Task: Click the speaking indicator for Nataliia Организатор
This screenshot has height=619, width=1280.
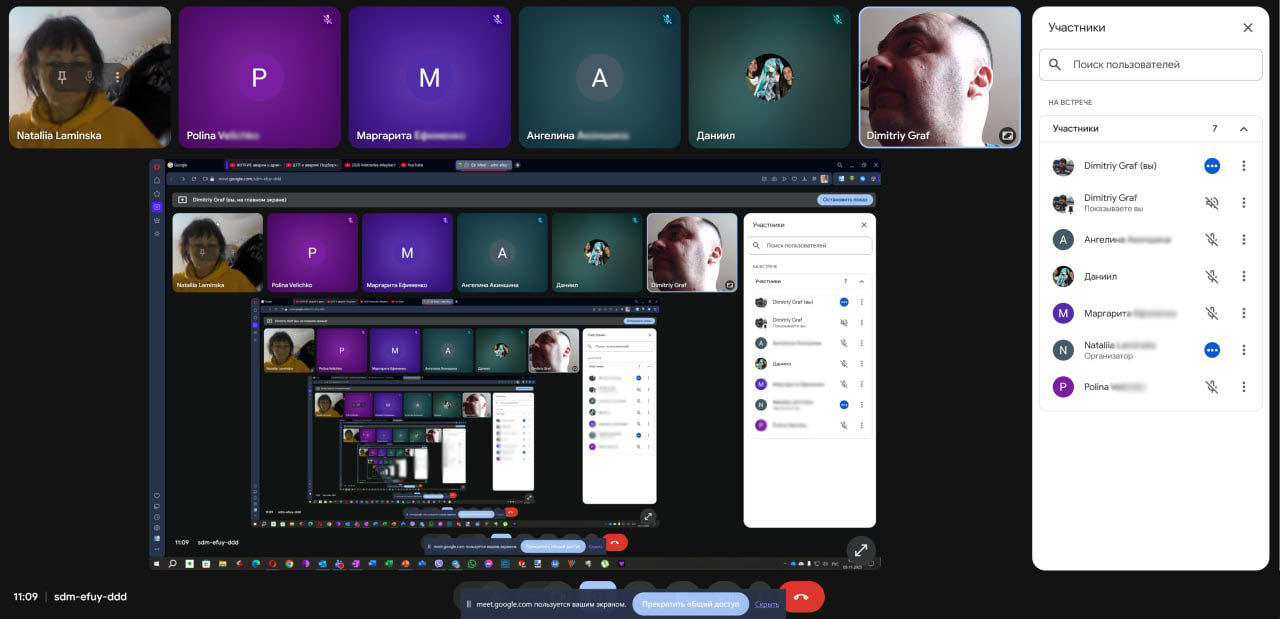Action: (1212, 350)
